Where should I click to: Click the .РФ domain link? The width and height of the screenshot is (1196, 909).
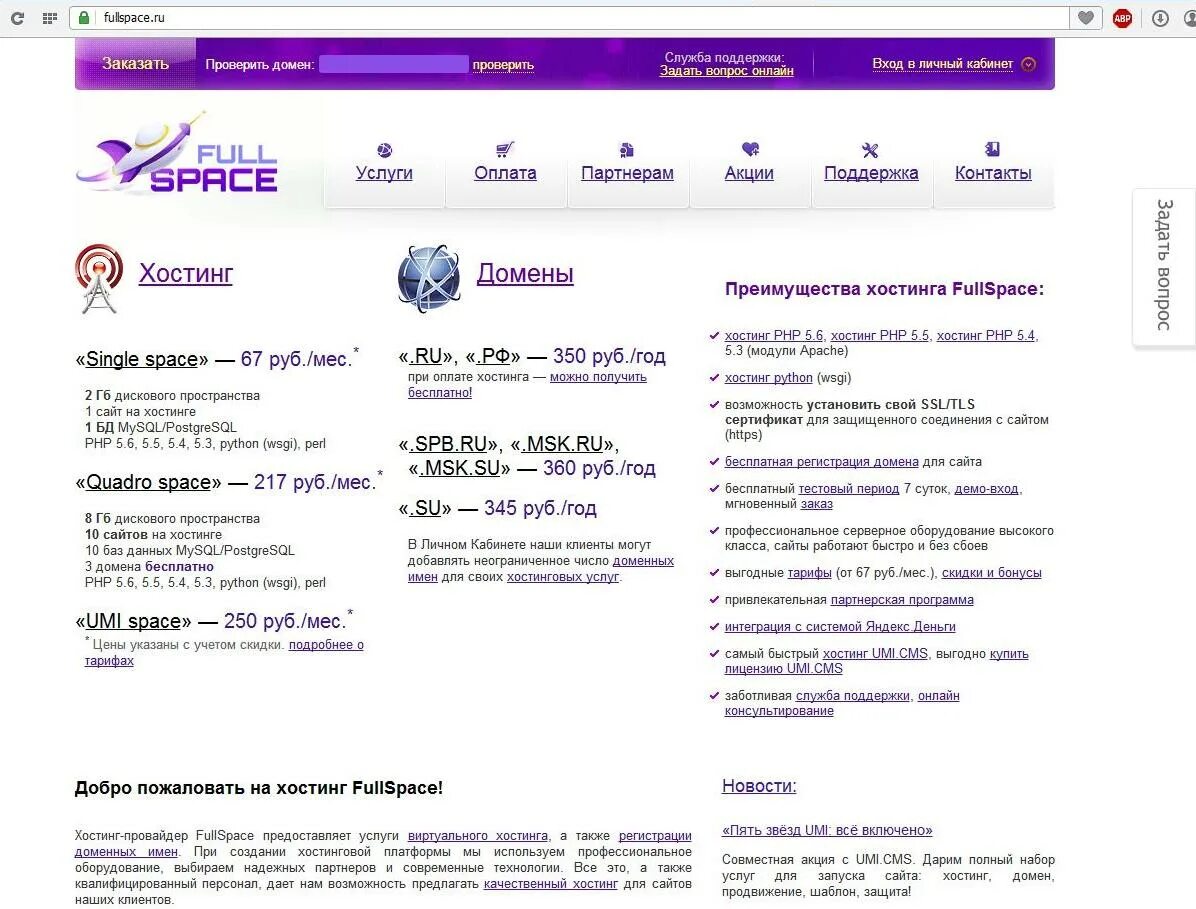pyautogui.click(x=494, y=356)
